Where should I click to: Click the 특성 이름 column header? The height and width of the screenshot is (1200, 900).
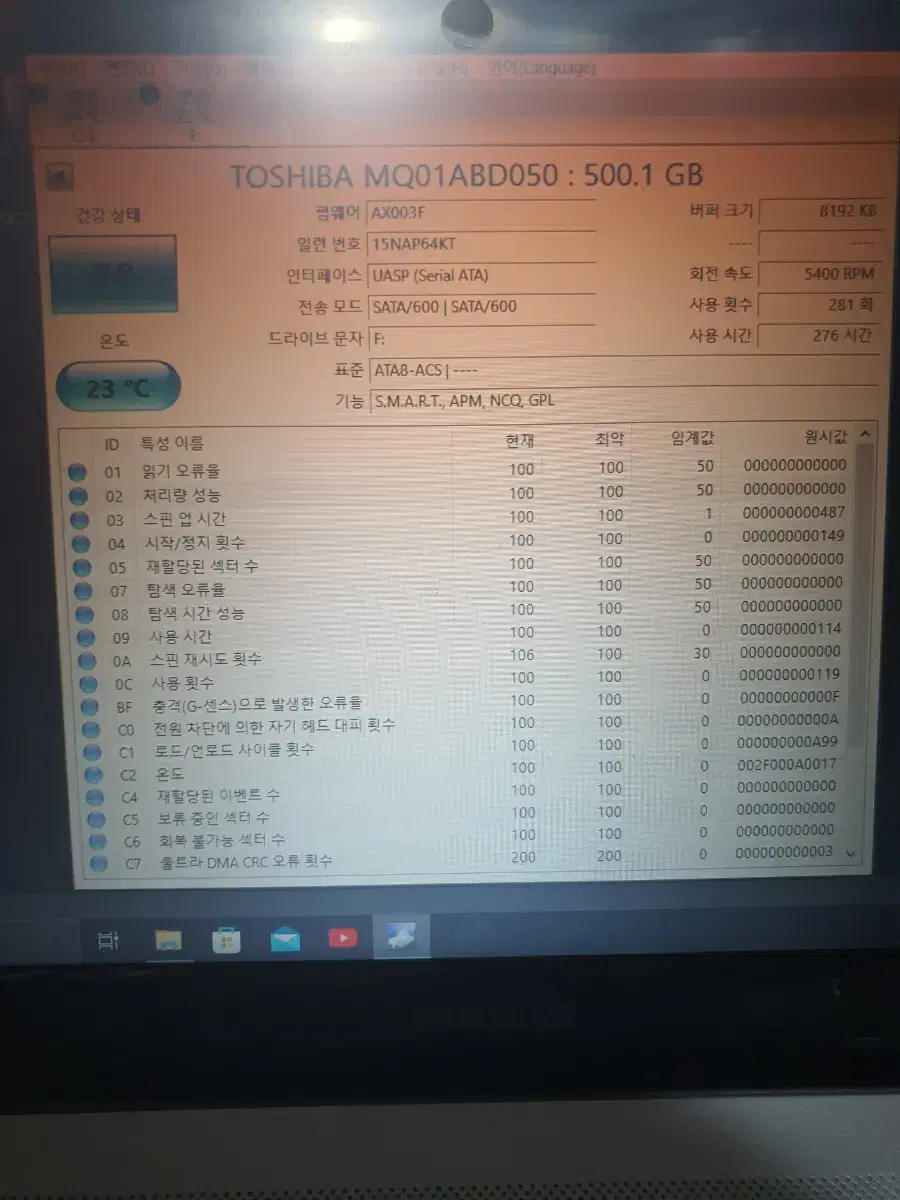click(171, 442)
